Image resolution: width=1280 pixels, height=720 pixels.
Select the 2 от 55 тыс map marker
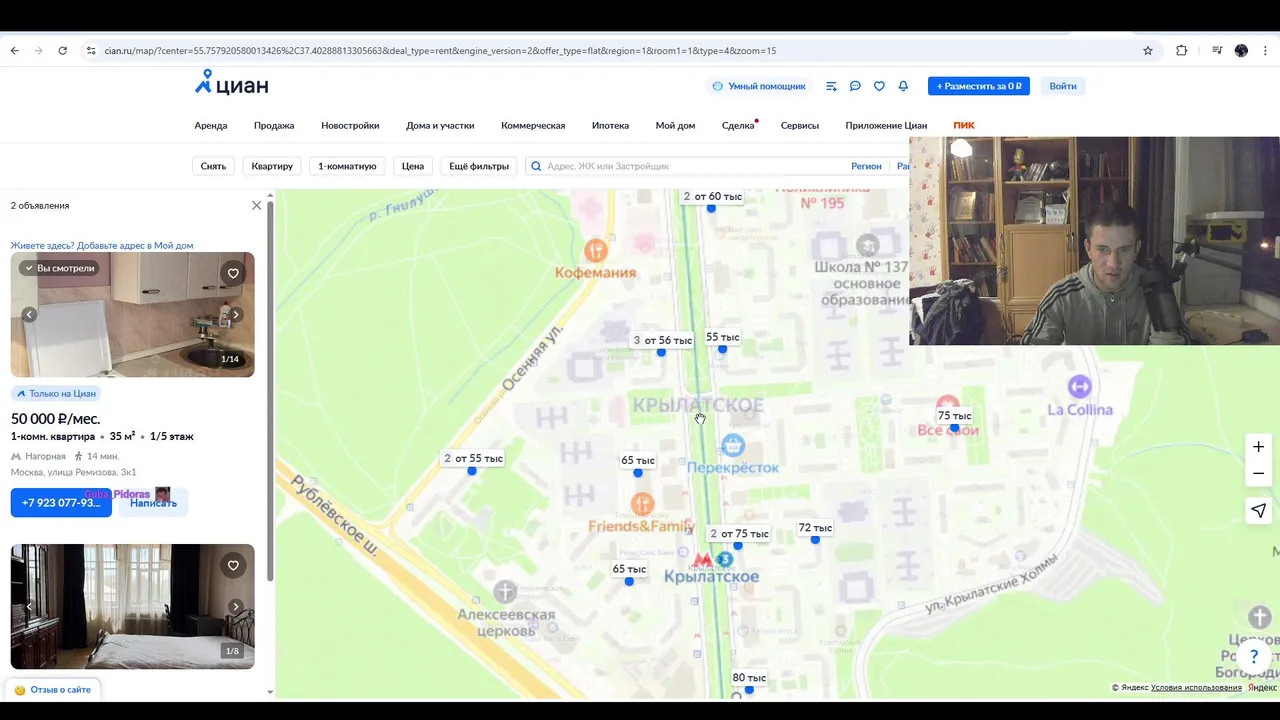(x=474, y=459)
